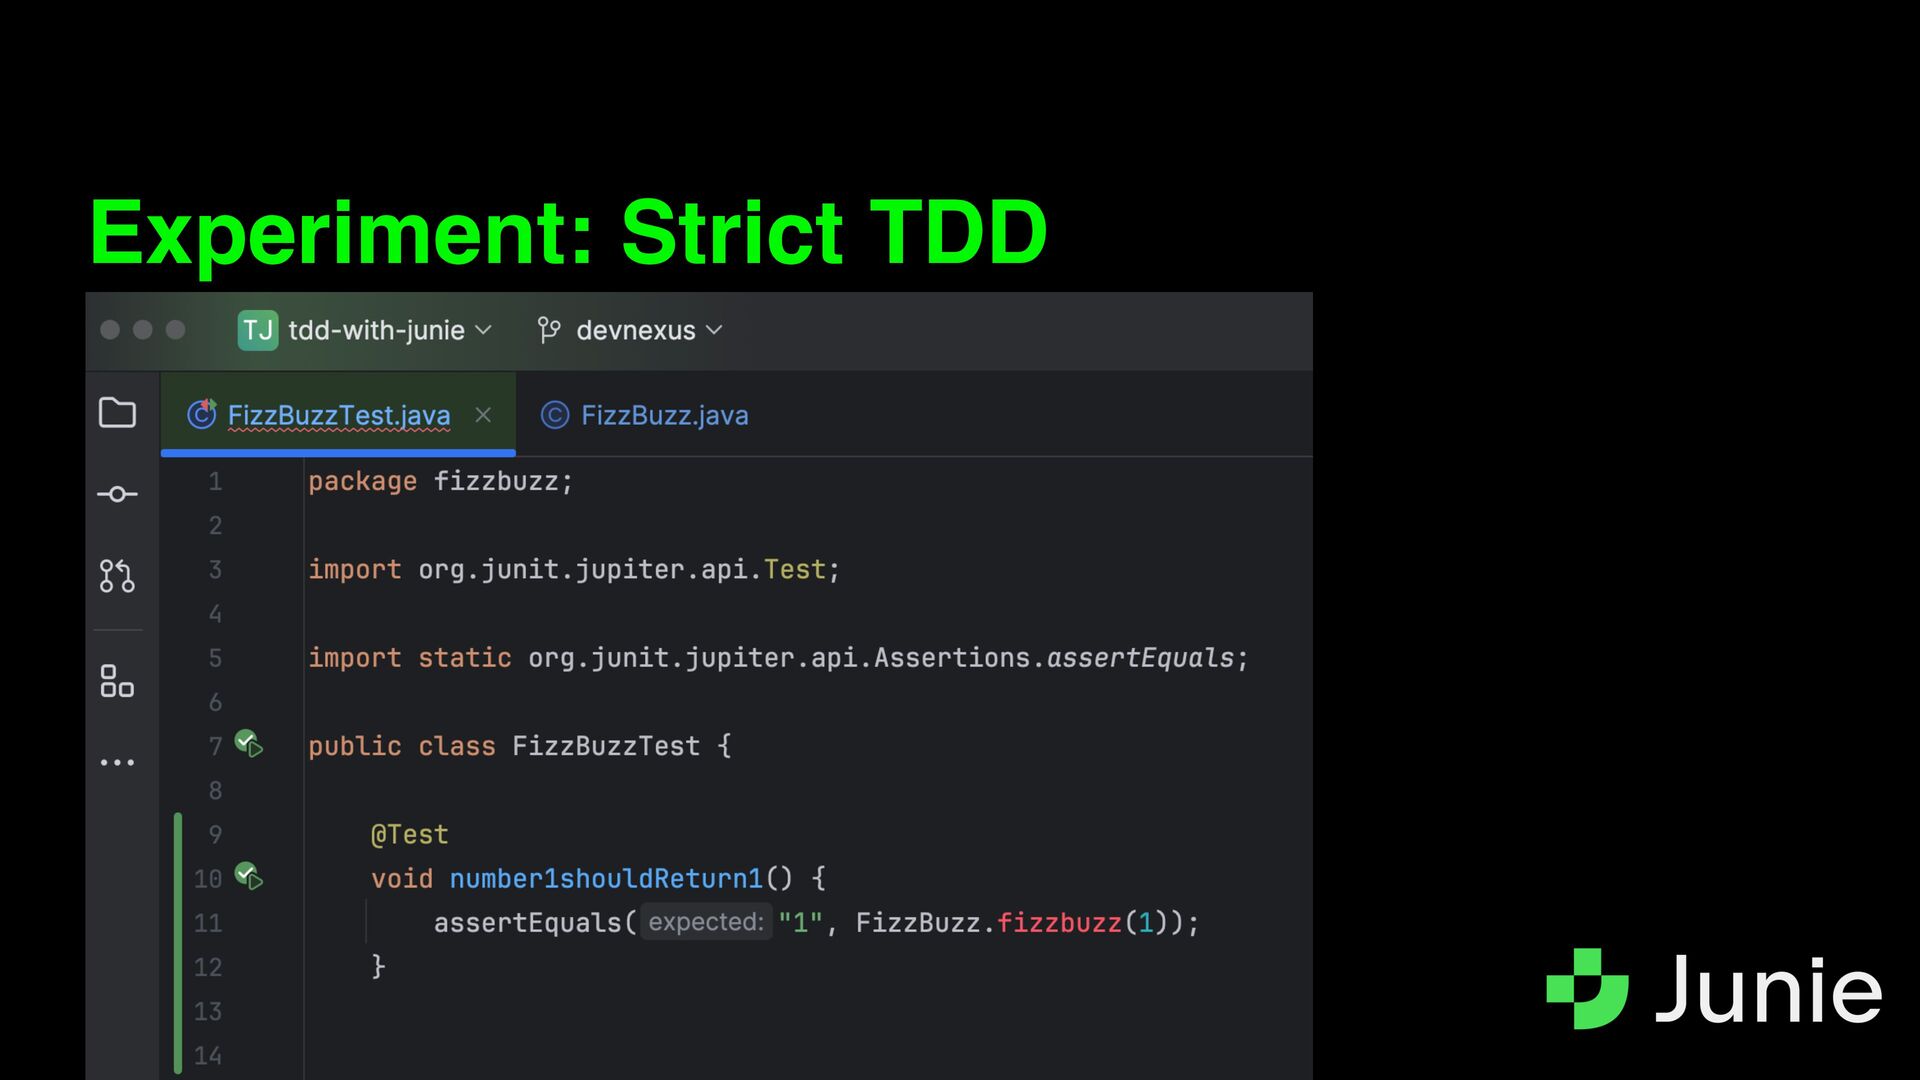Run FizzBuzzTest class via gutter icon
The image size is (1920, 1080).
(x=248, y=744)
